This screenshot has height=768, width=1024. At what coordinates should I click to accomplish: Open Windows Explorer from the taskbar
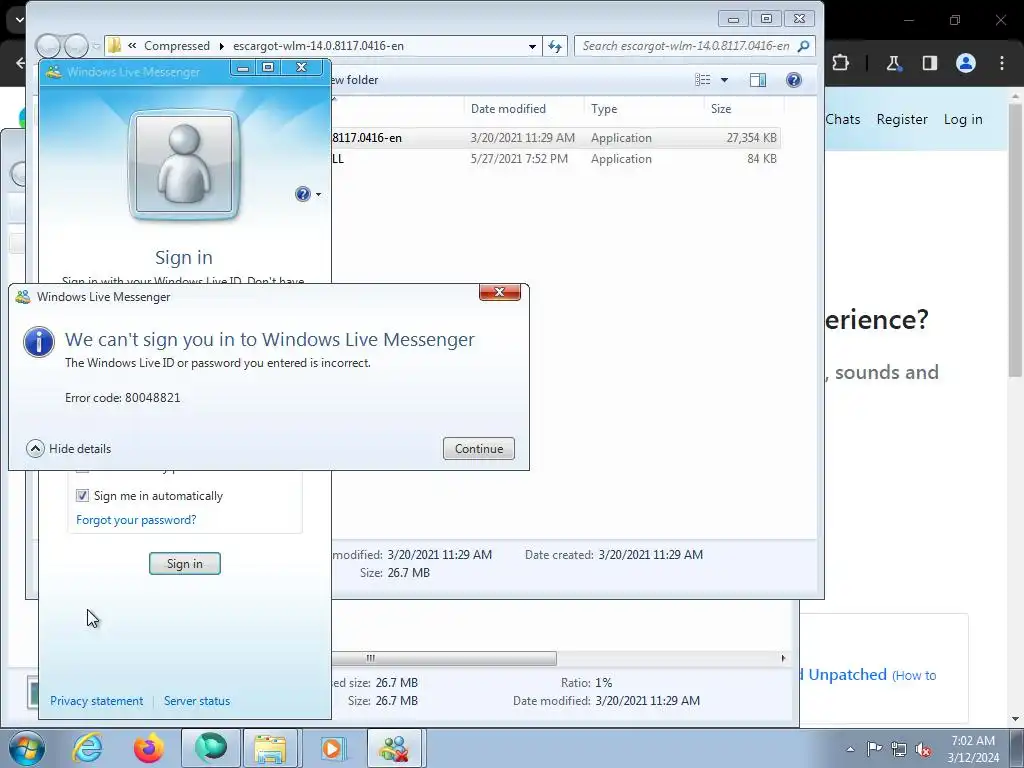tap(270, 748)
